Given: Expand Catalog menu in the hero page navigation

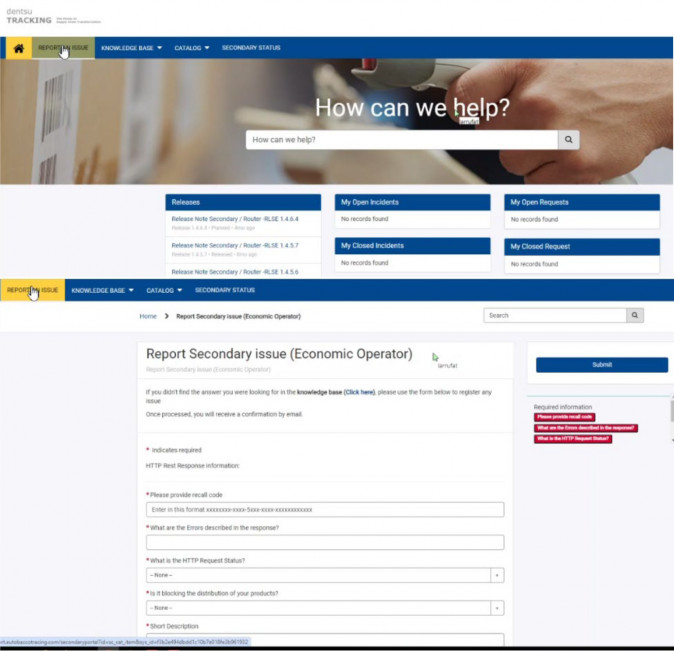Looking at the screenshot, I should point(191,48).
